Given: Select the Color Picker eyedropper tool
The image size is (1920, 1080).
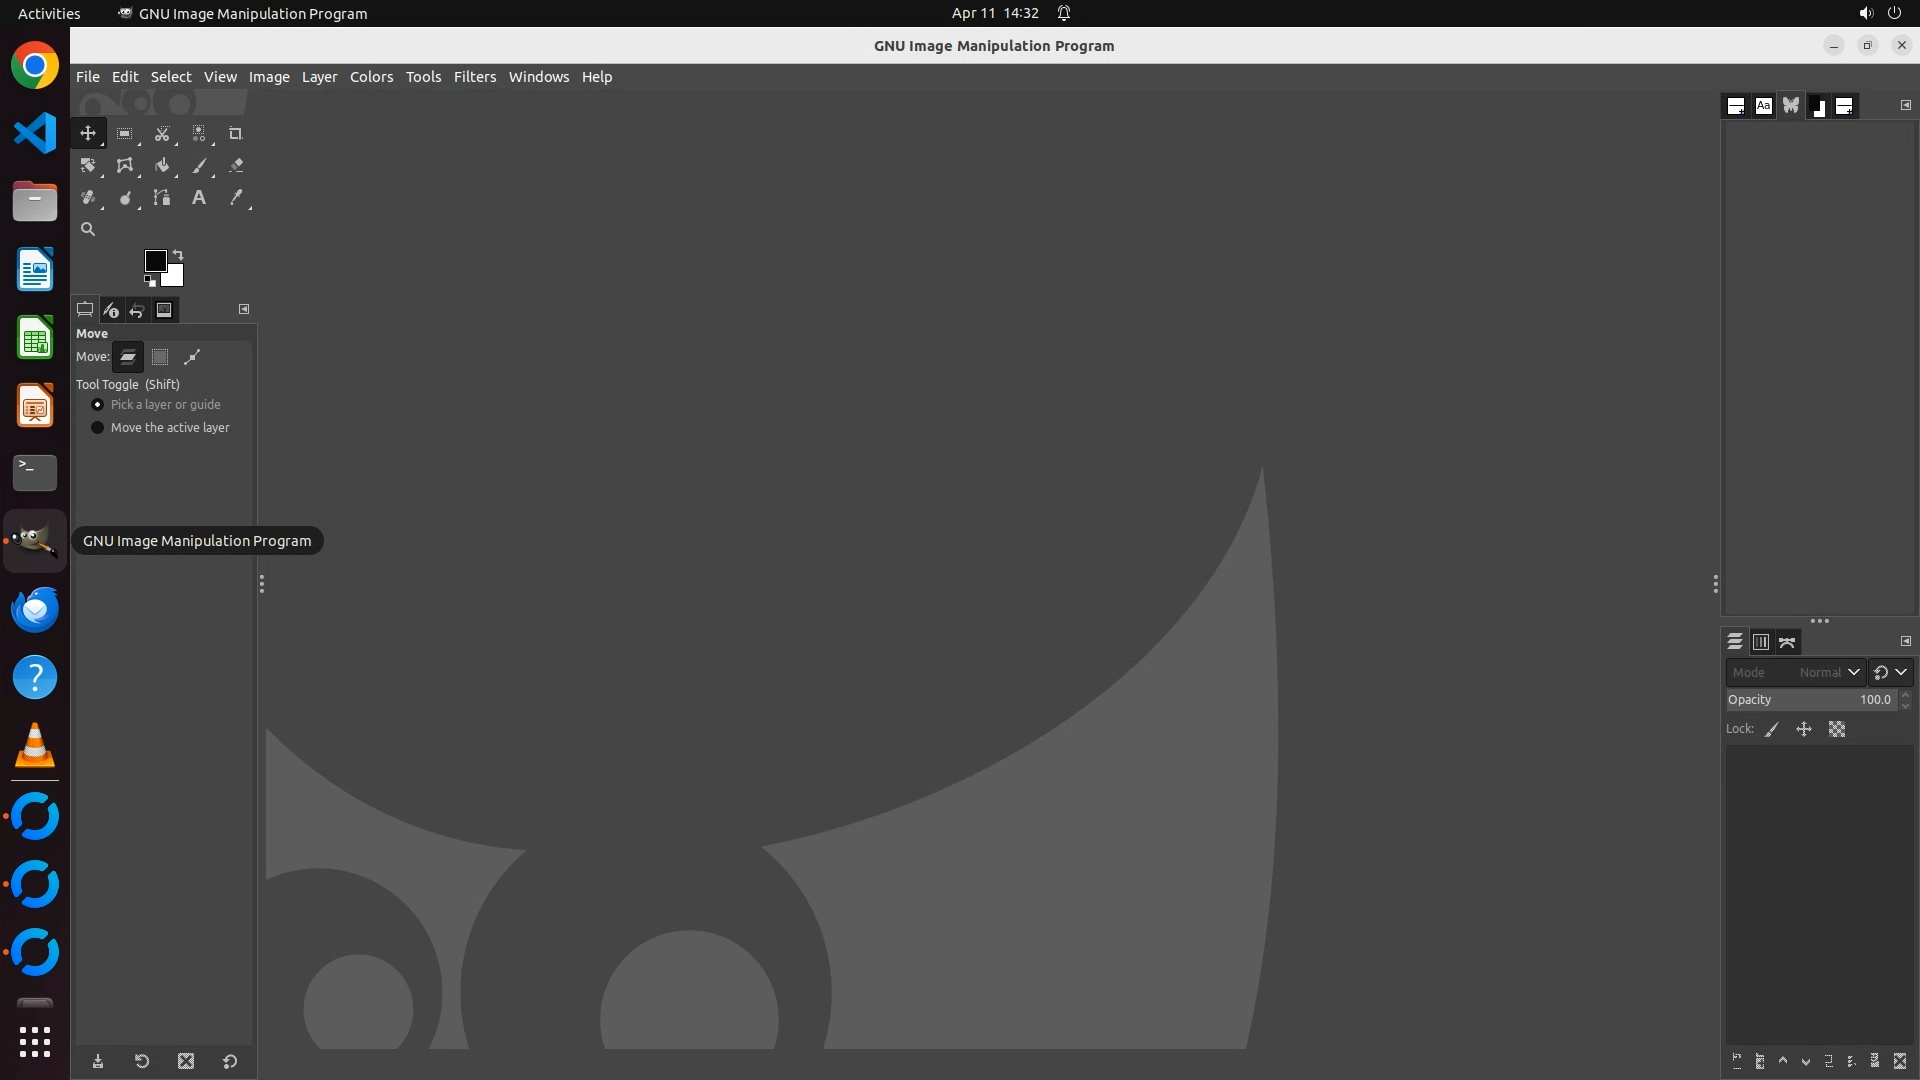Looking at the screenshot, I should [x=236, y=198].
